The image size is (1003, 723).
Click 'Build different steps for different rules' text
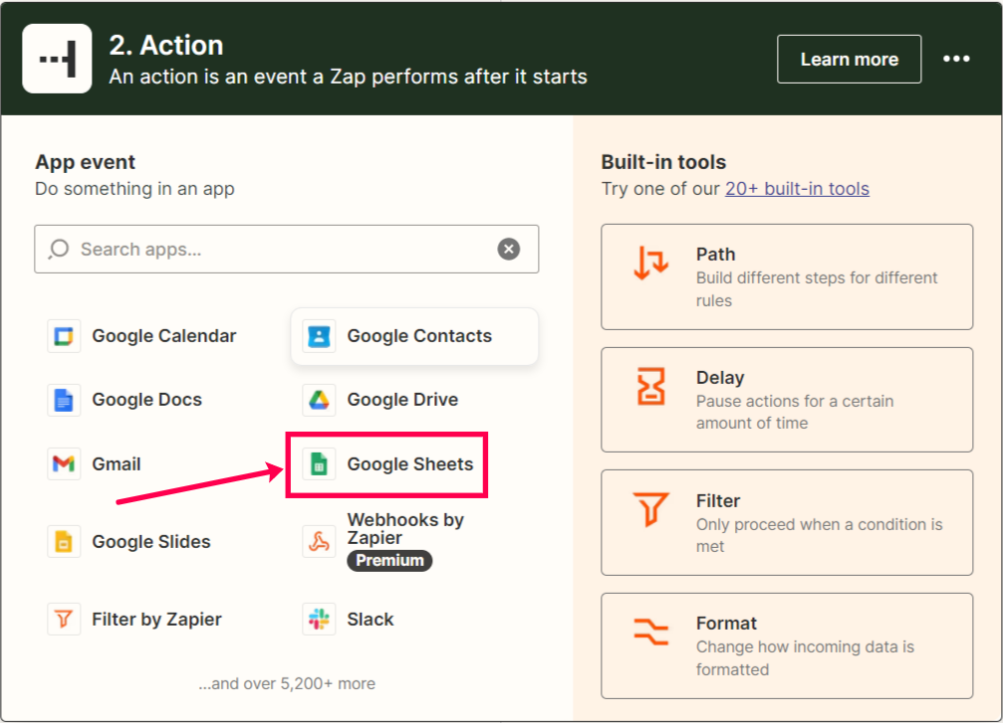(x=817, y=289)
